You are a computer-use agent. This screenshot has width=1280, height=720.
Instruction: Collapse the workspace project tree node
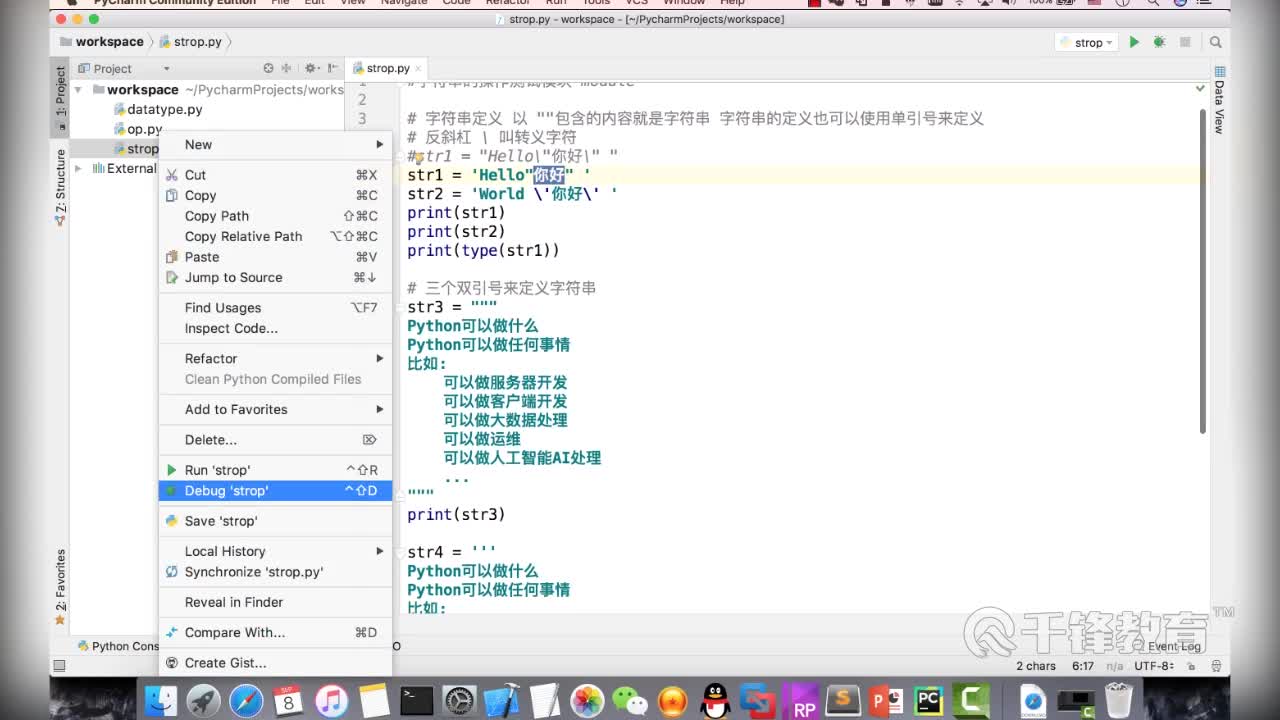point(76,89)
